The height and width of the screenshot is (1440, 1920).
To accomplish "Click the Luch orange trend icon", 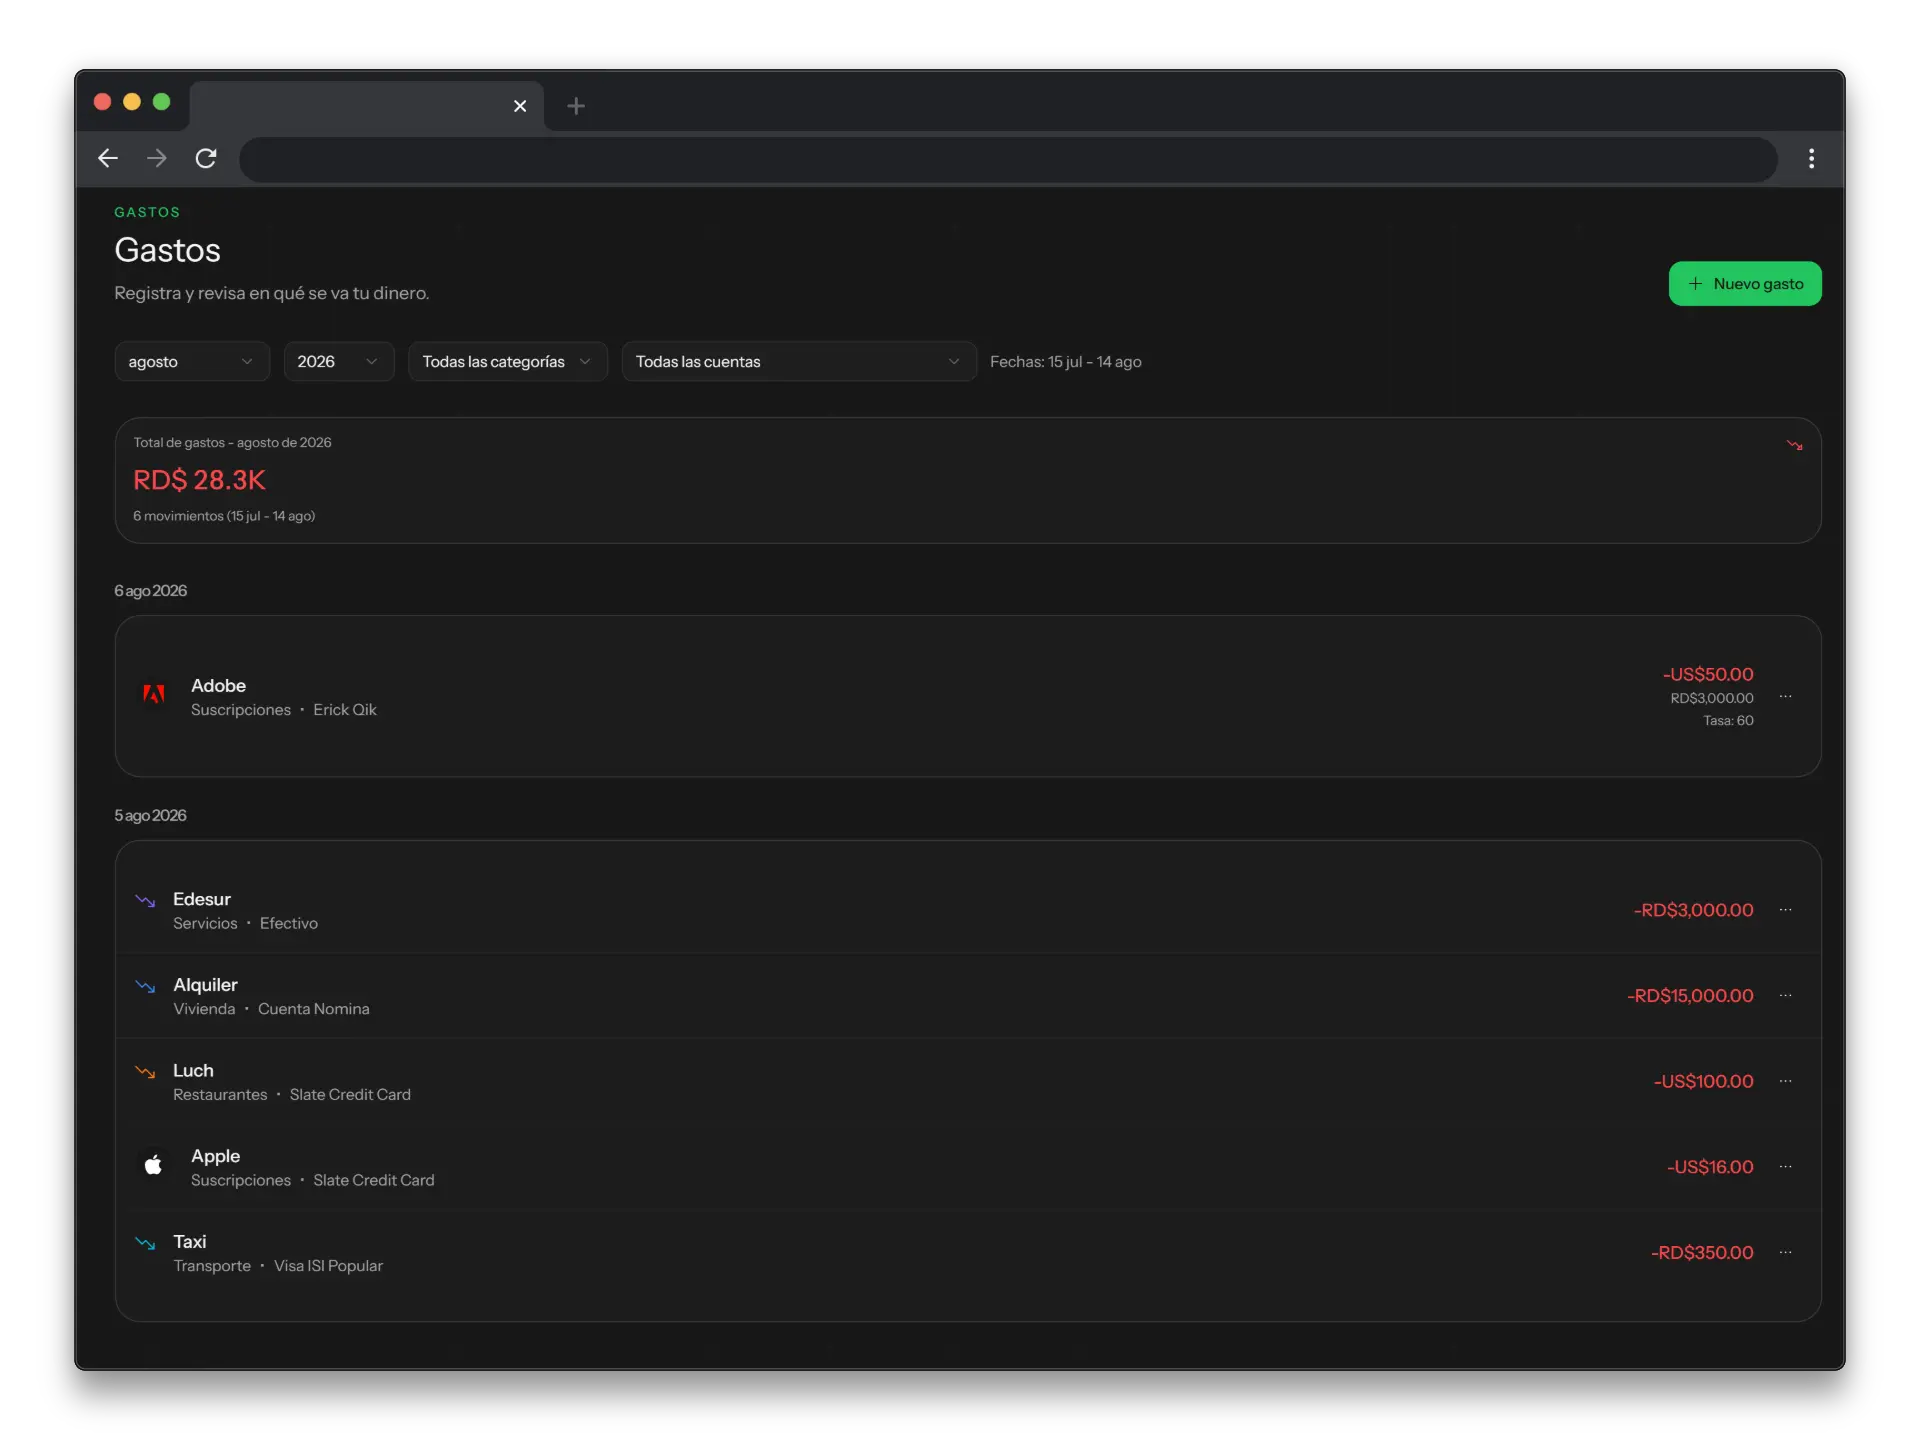I will pos(145,1072).
